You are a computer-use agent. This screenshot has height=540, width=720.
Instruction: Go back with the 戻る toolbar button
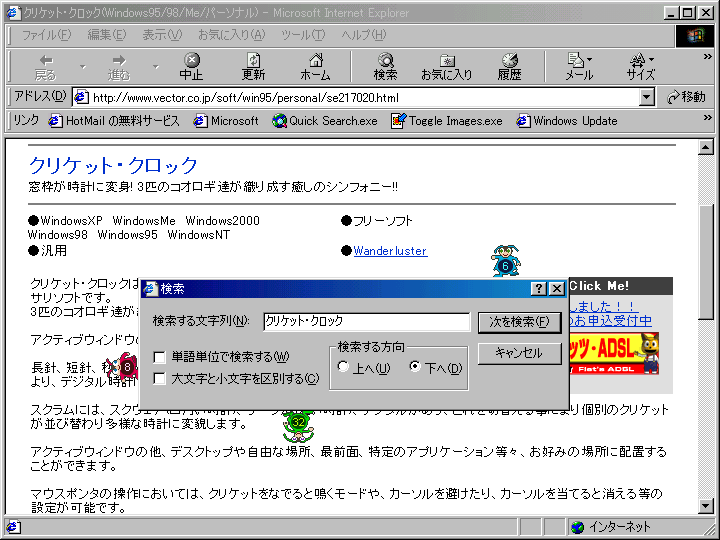45,67
